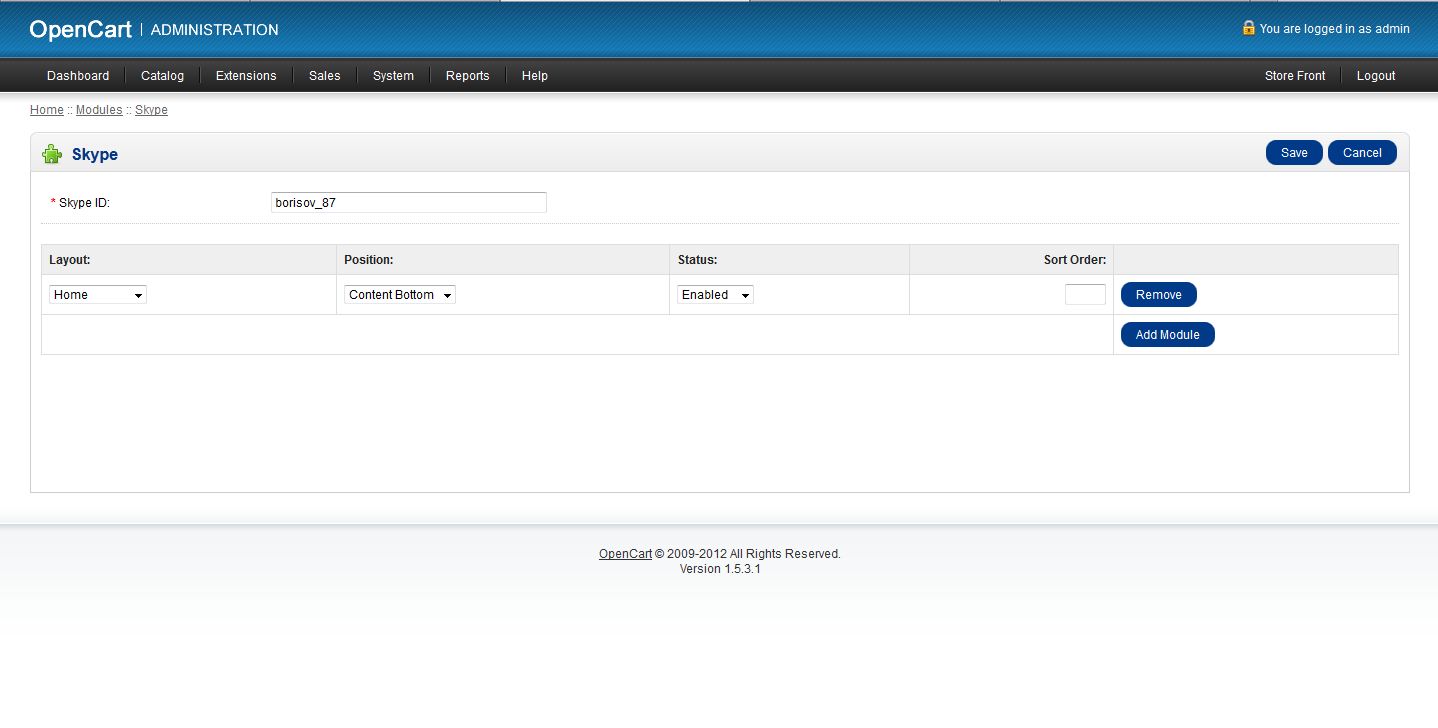Click the 'Layout:' column header
Screen dimensions: 1438x728
[70, 260]
